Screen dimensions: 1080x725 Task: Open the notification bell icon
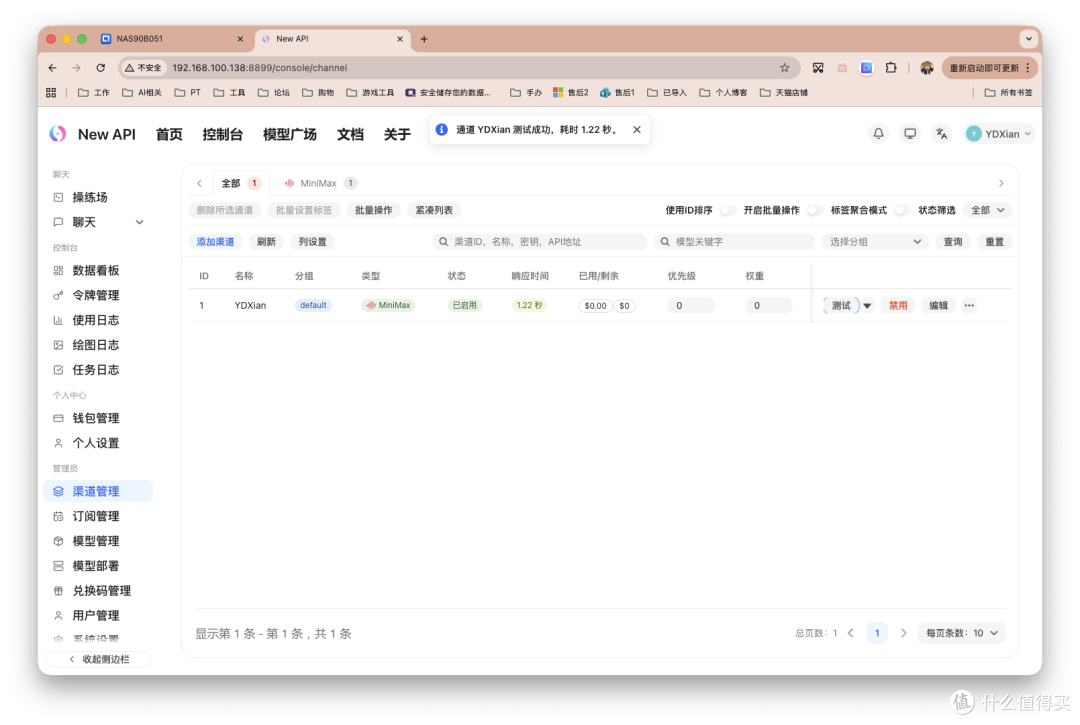pos(878,134)
